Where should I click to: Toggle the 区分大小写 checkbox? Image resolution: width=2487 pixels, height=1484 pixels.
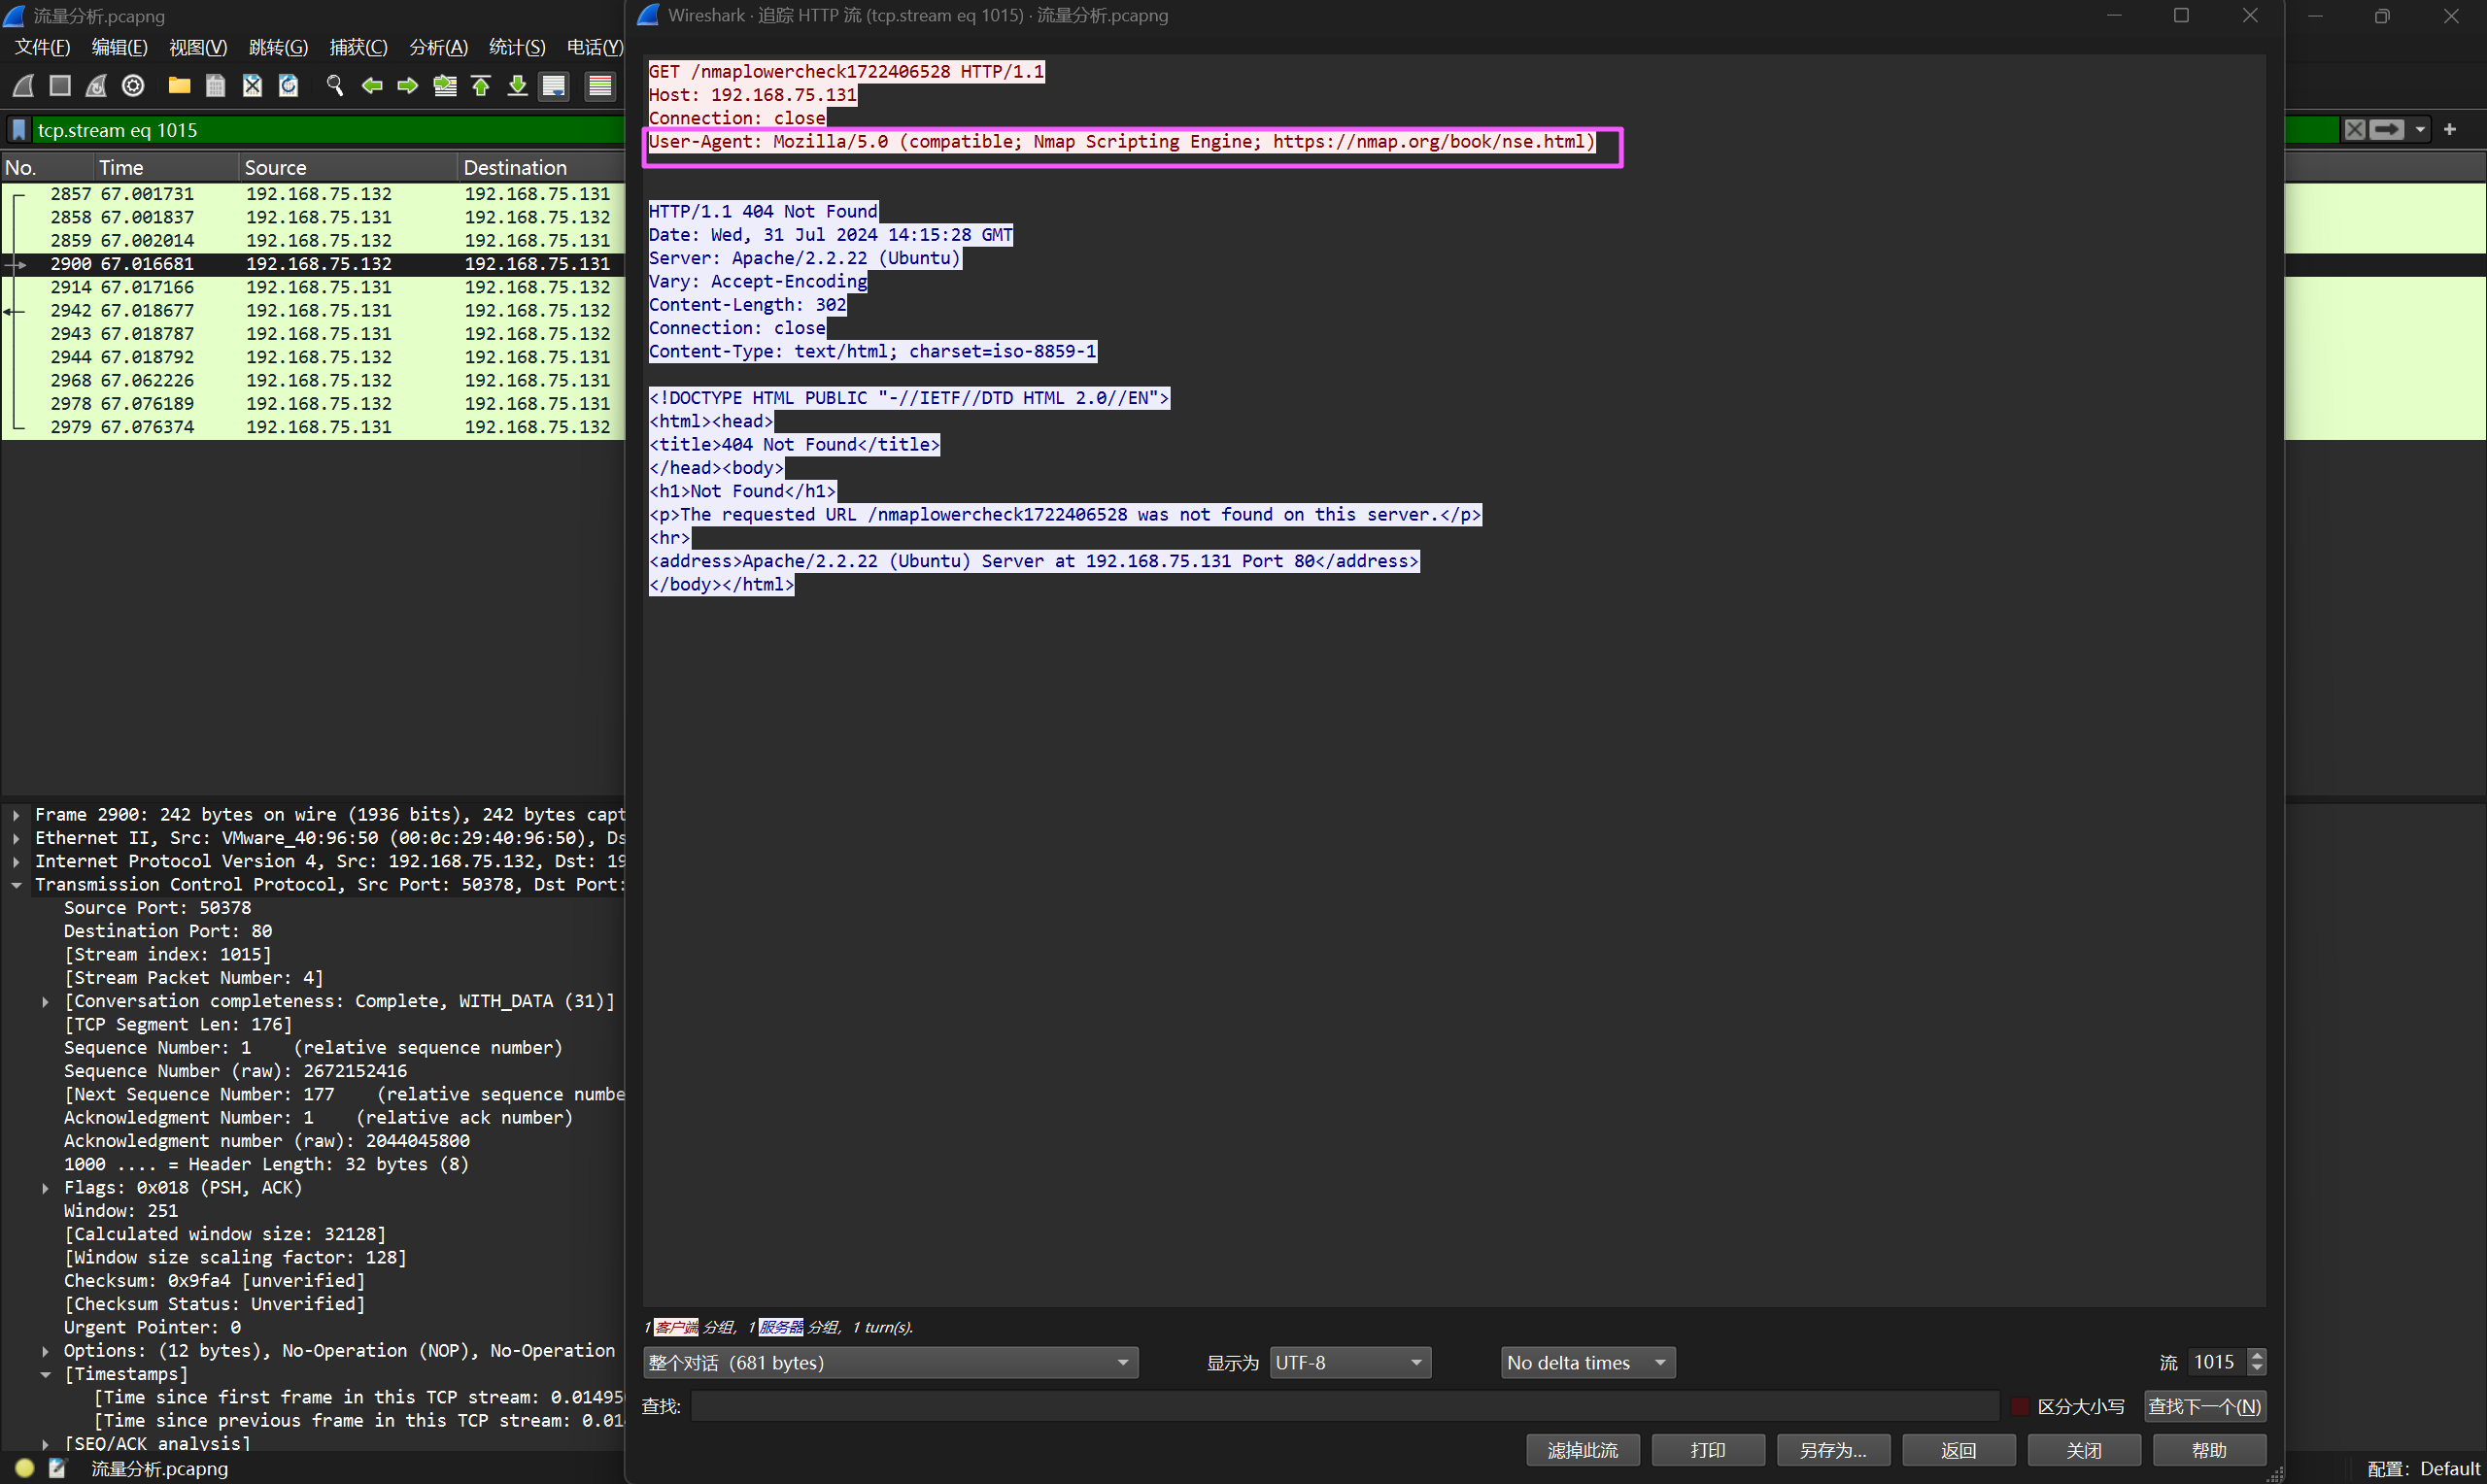2020,1407
